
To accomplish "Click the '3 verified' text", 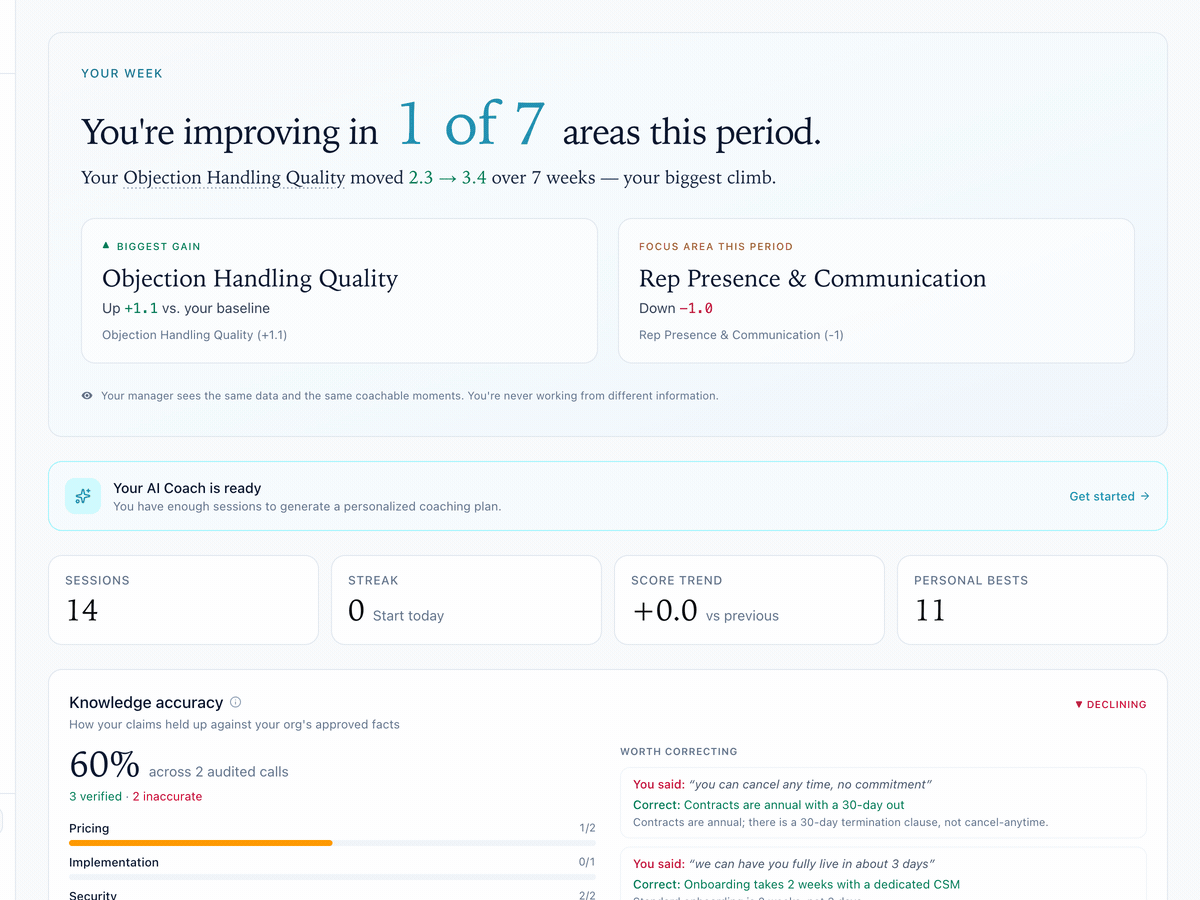I will tap(97, 797).
